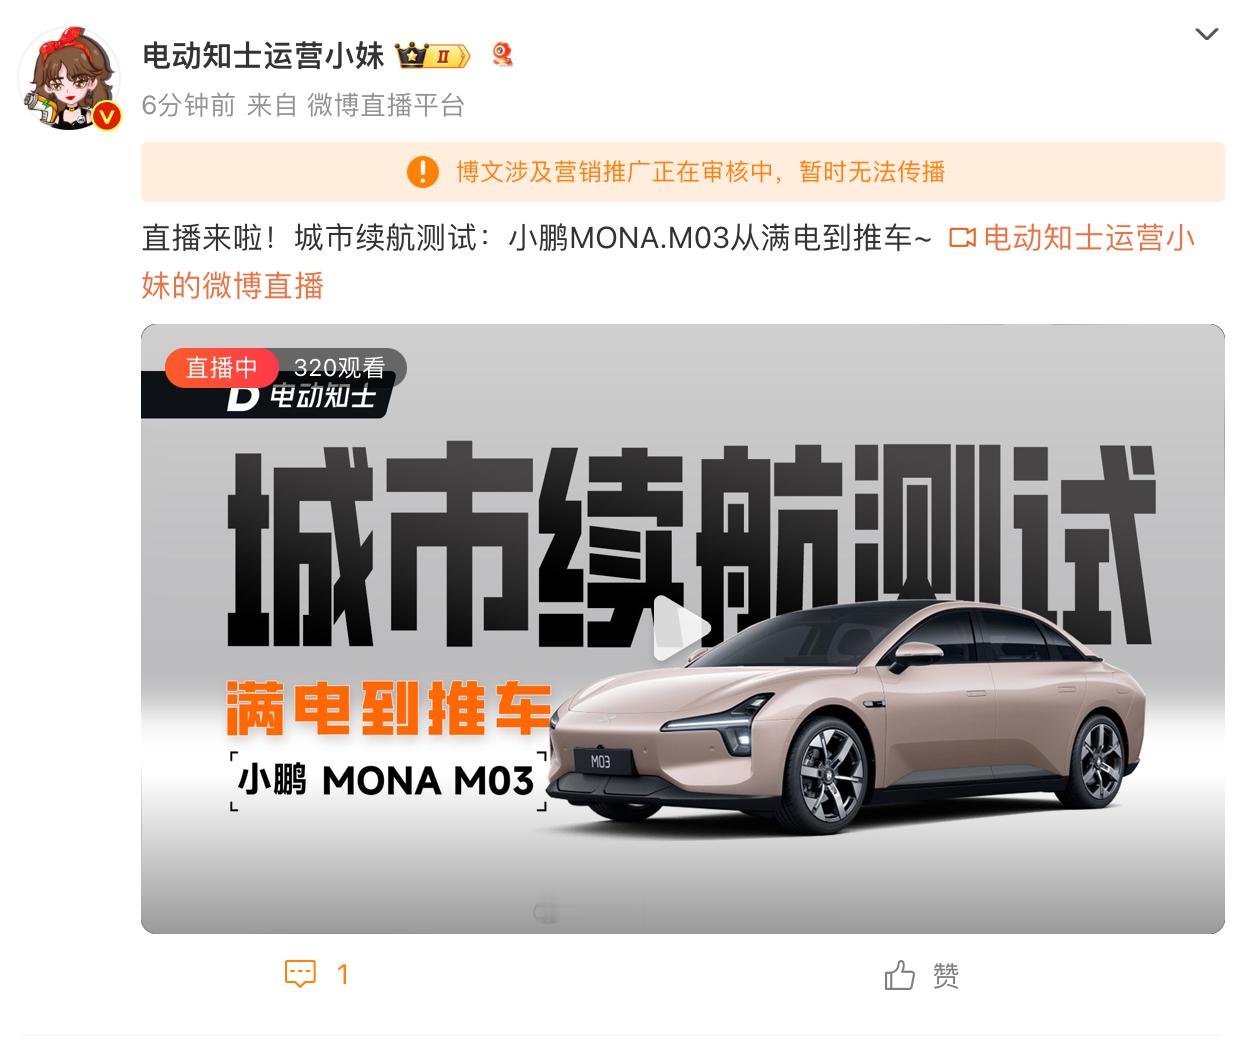Open the post options chevron menu

[x=1206, y=34]
